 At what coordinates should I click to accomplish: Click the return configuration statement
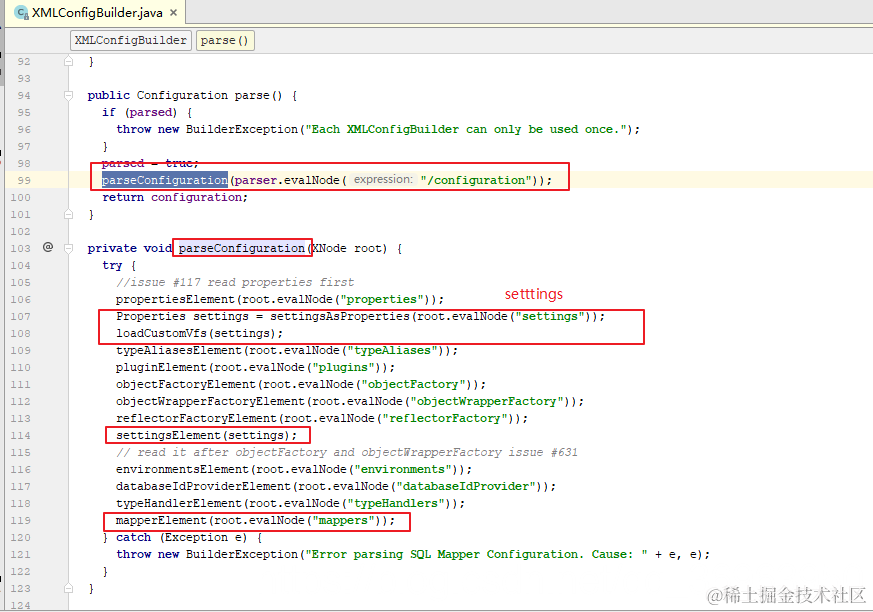click(x=175, y=197)
